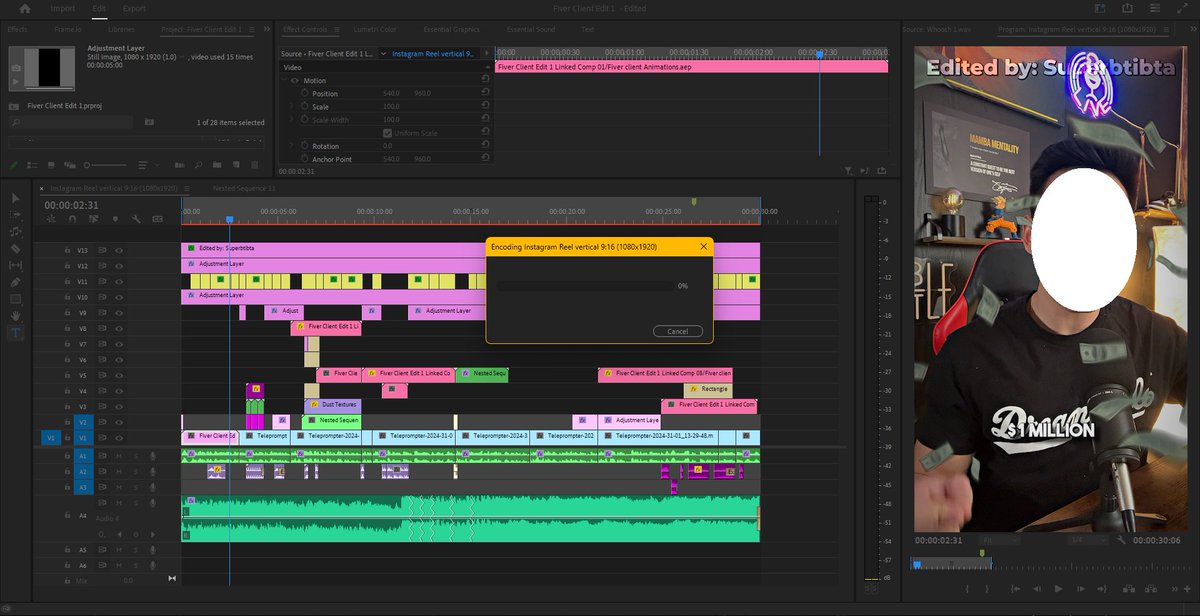Viewport: 1200px width, 616px height.
Task: Open the 1/4 playback resolution dropdown
Action: point(1089,540)
